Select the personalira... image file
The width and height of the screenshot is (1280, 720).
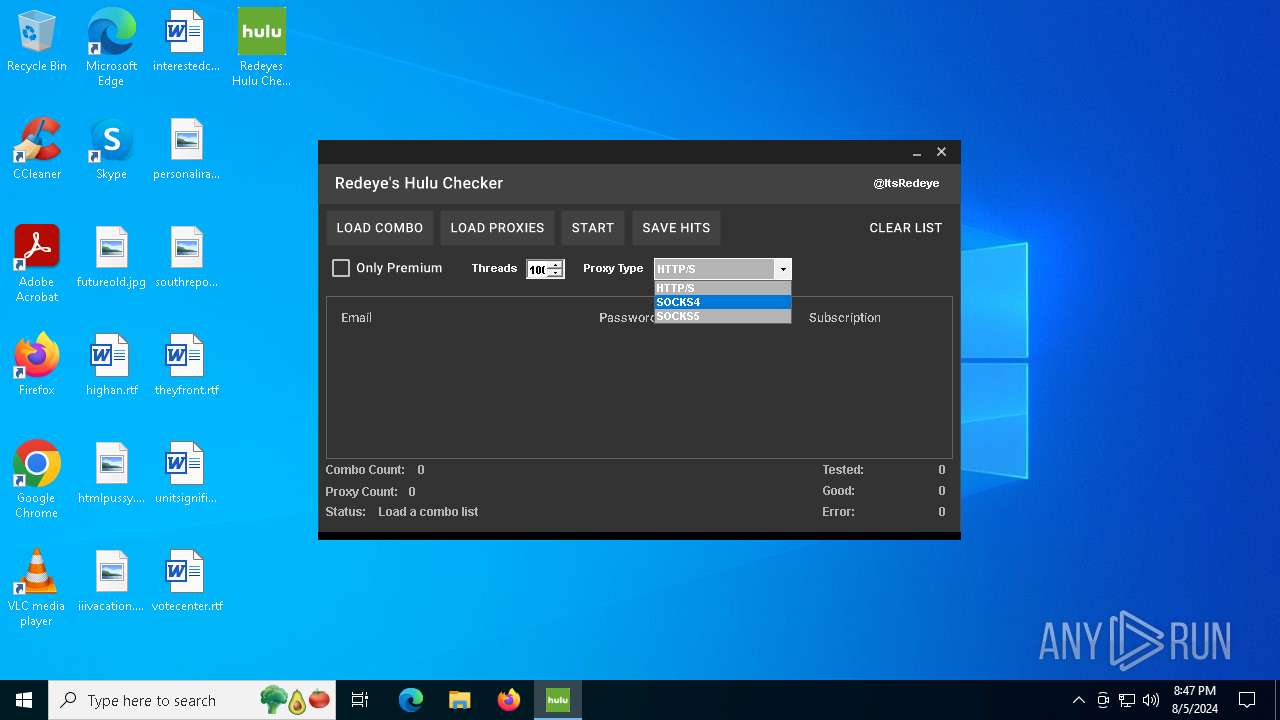coord(186,150)
